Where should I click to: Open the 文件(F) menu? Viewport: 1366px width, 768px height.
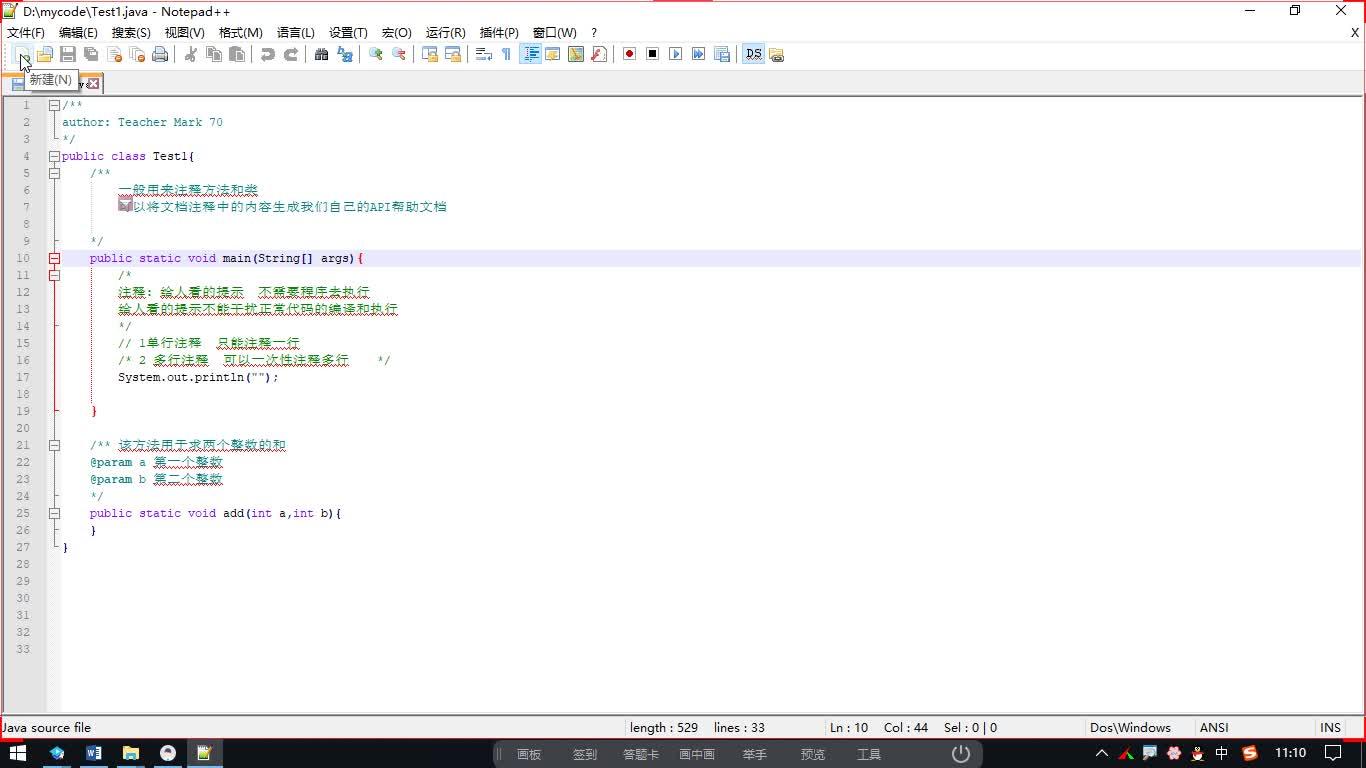pyautogui.click(x=26, y=33)
